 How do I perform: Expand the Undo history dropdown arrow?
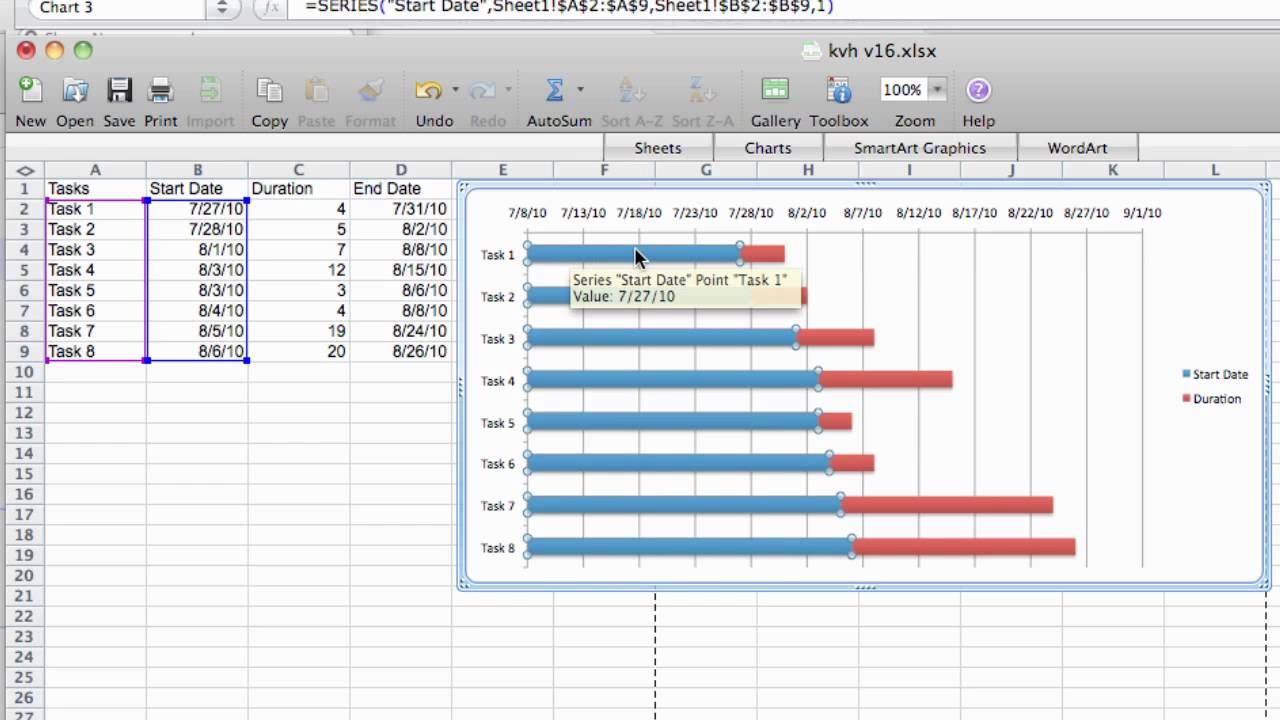(x=455, y=90)
